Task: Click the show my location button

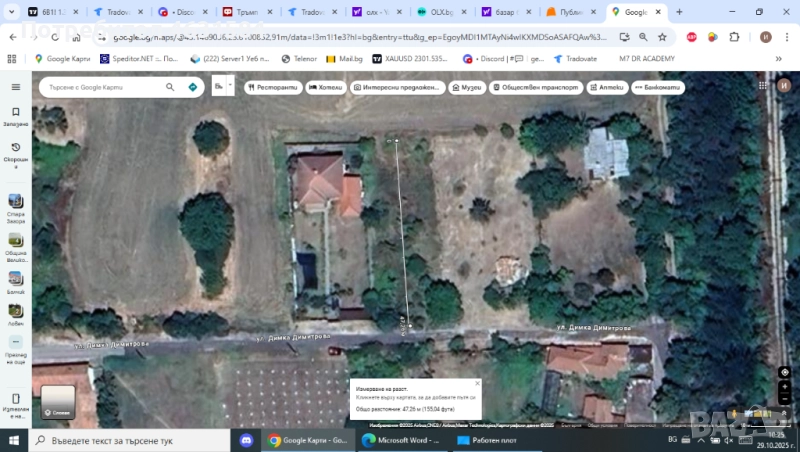Action: 784,372
